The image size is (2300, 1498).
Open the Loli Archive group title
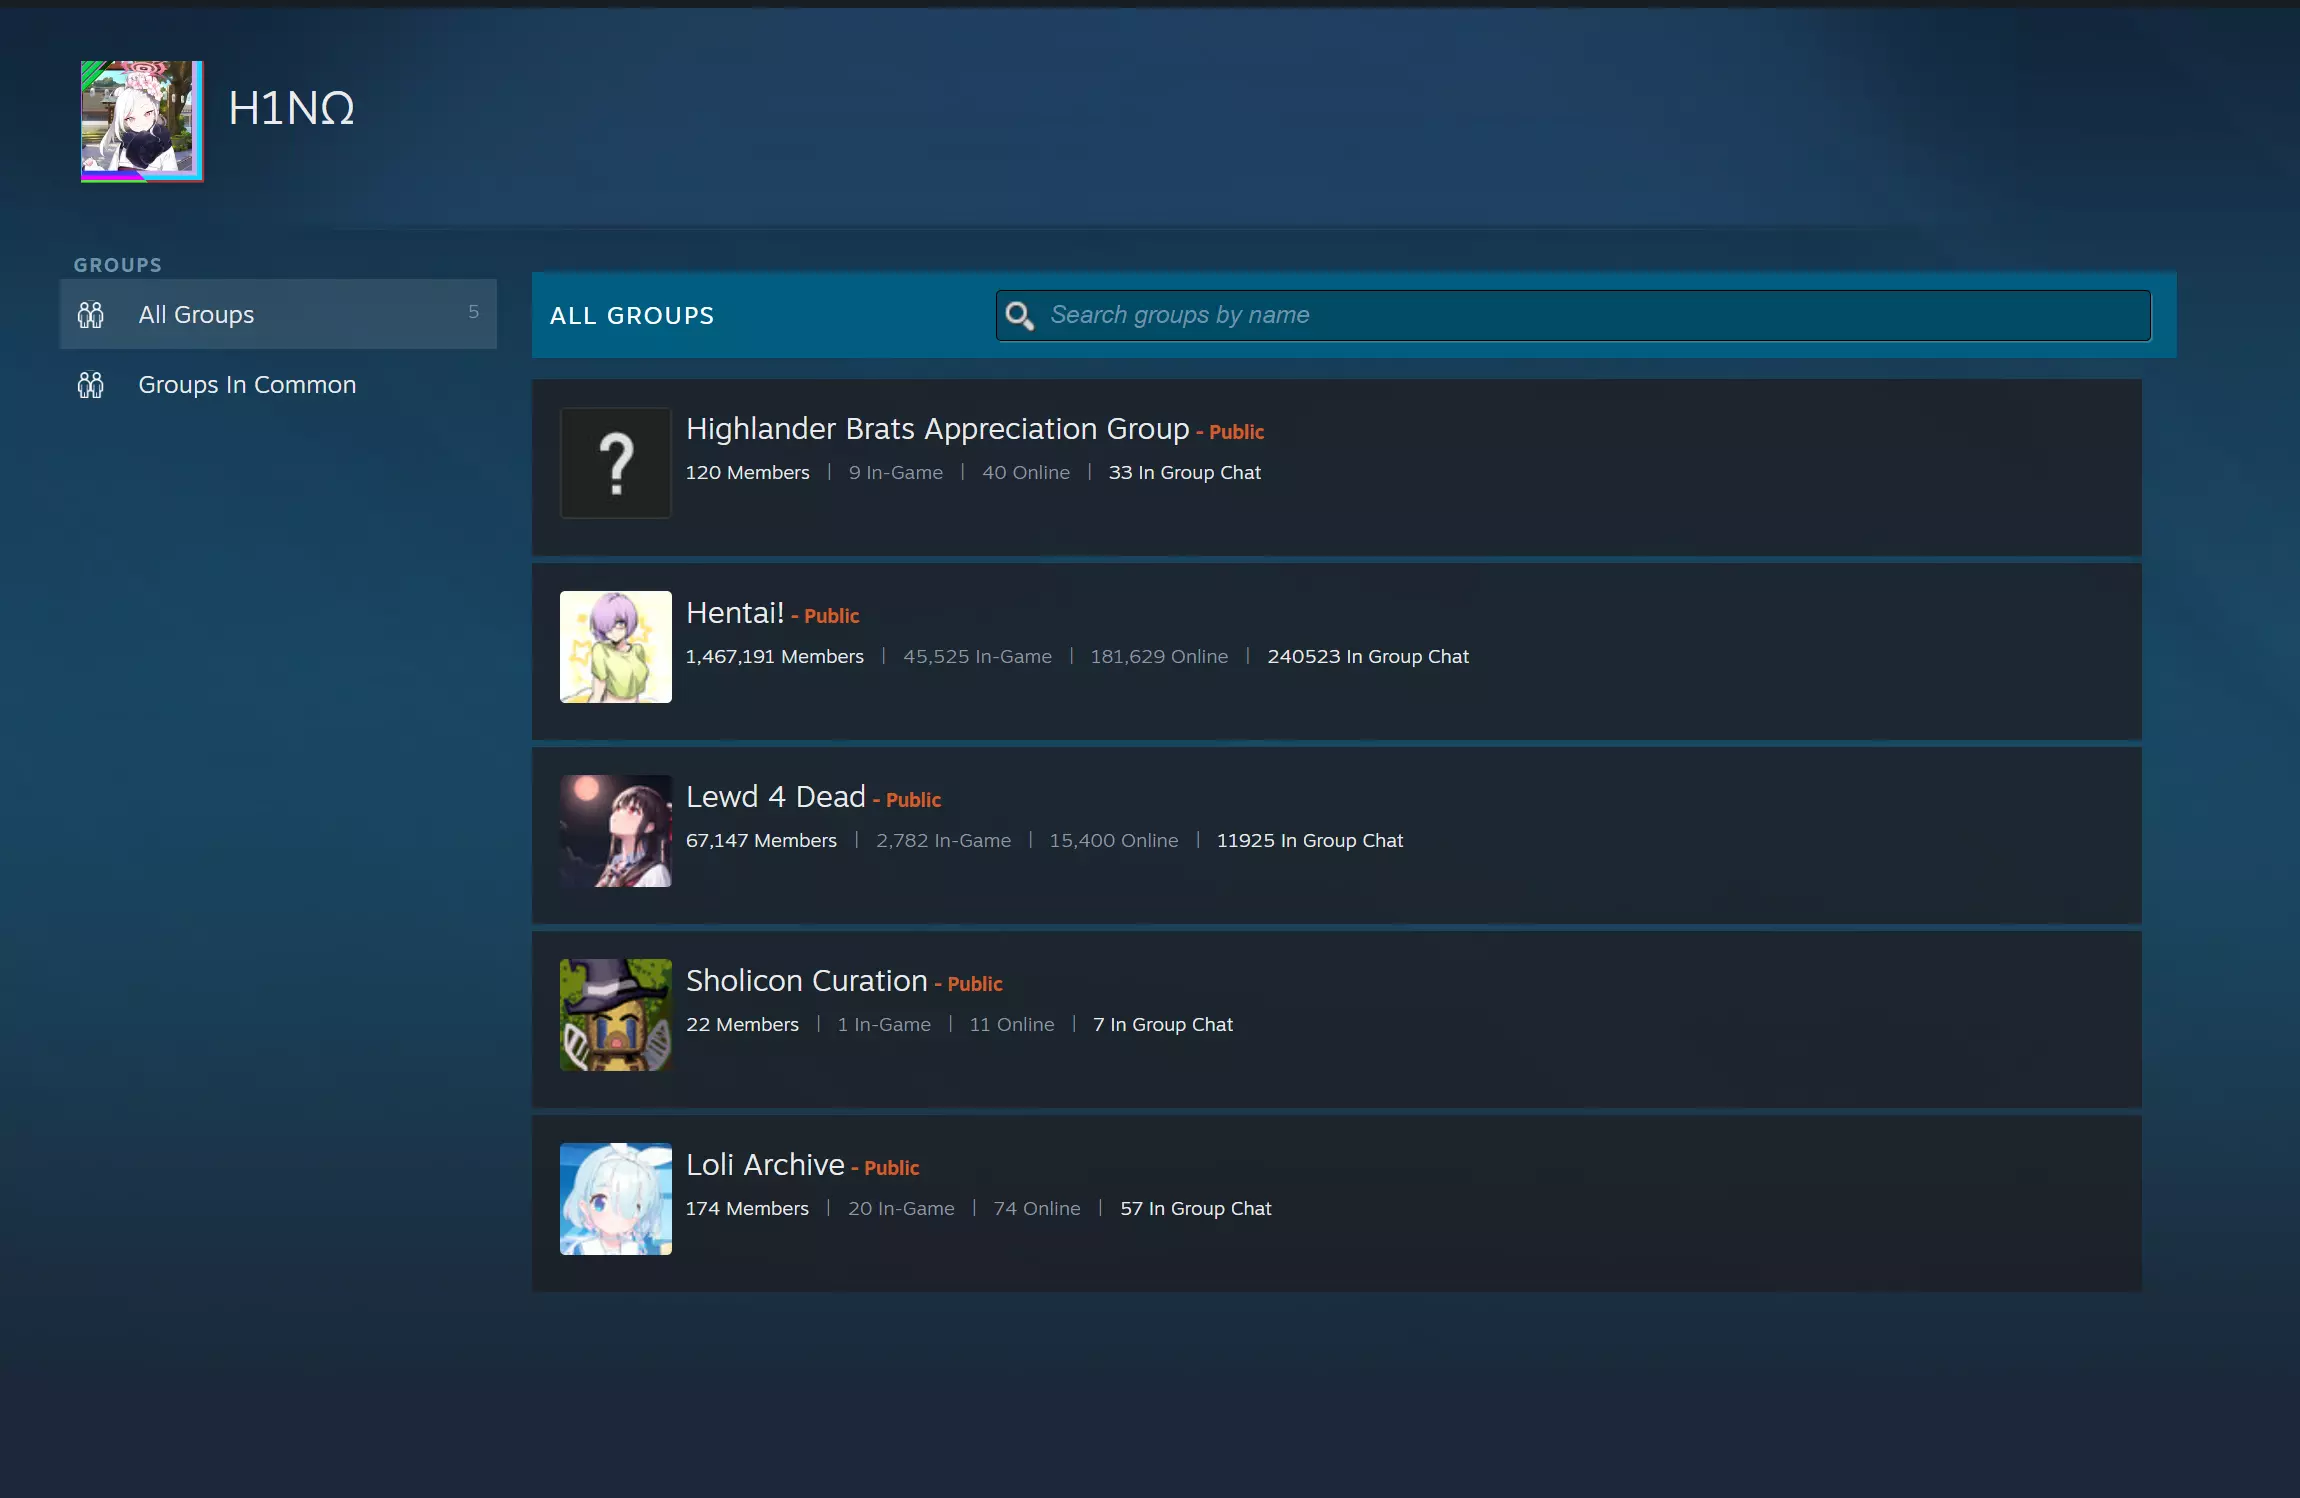pyautogui.click(x=766, y=1164)
